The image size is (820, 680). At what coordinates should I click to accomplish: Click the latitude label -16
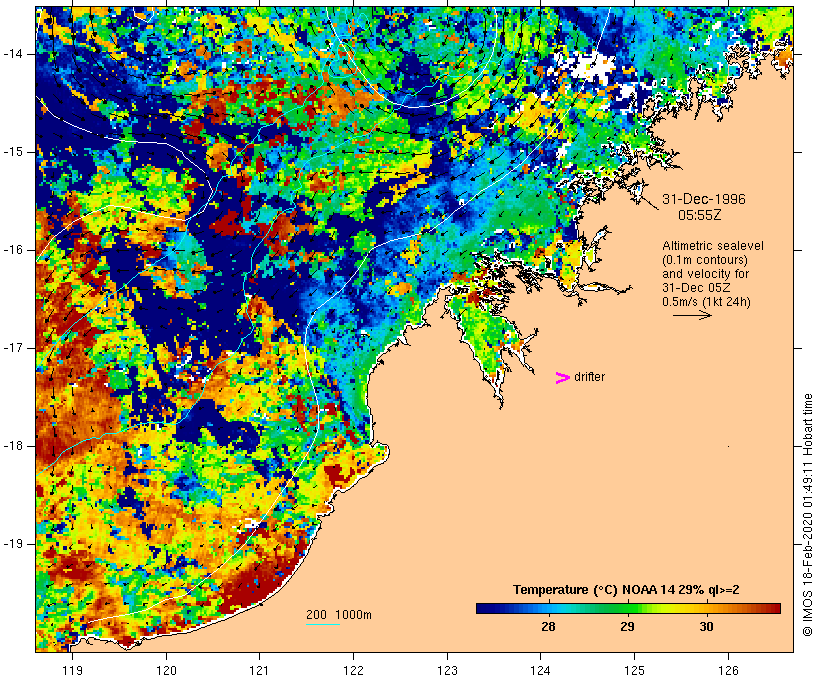pyautogui.click(x=13, y=250)
